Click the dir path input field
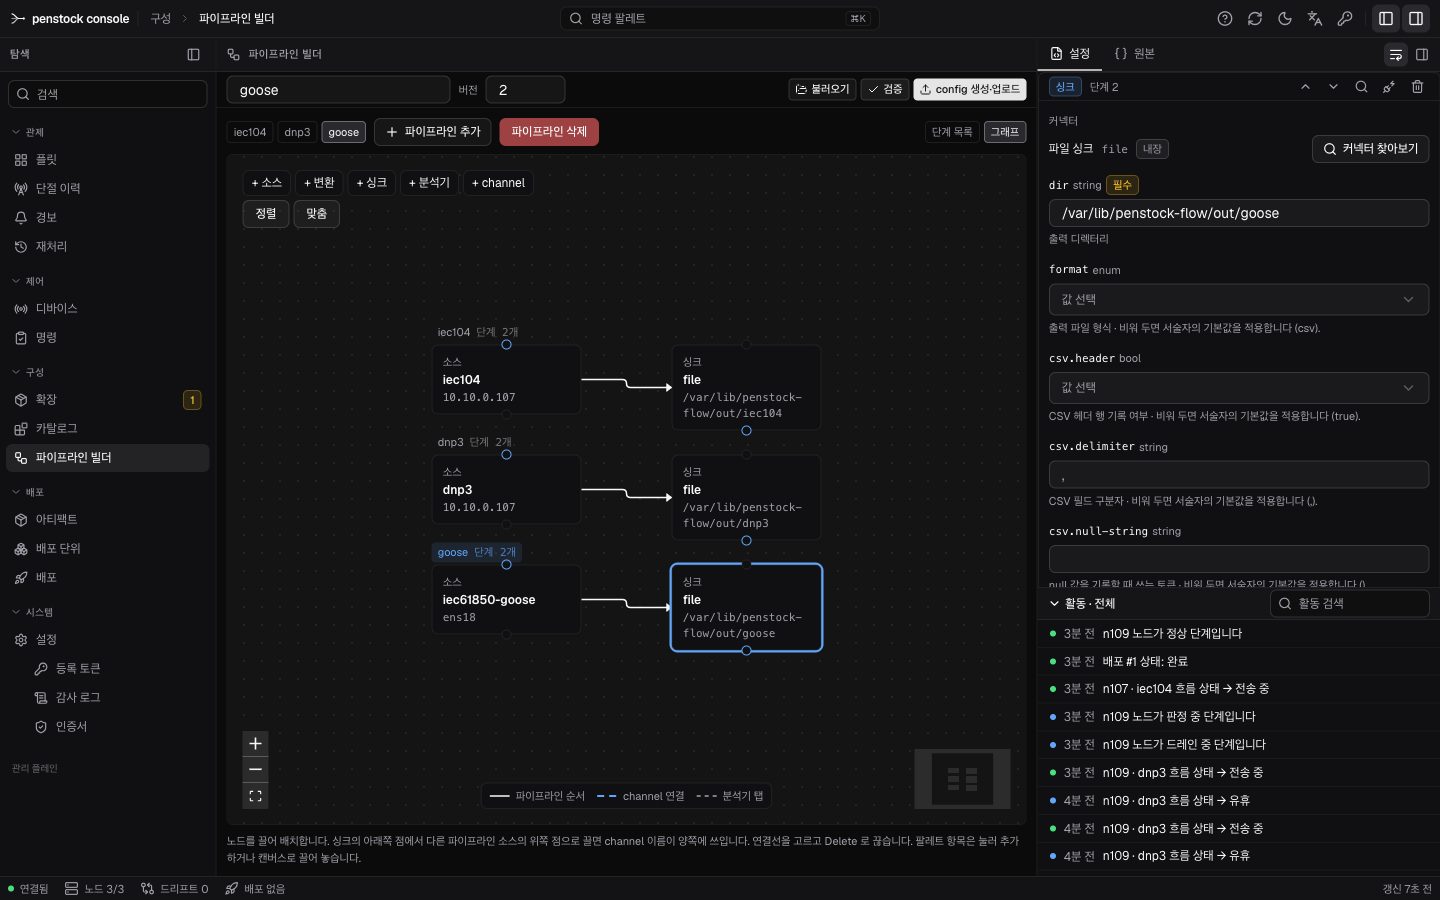Image resolution: width=1440 pixels, height=900 pixels. 1238,213
